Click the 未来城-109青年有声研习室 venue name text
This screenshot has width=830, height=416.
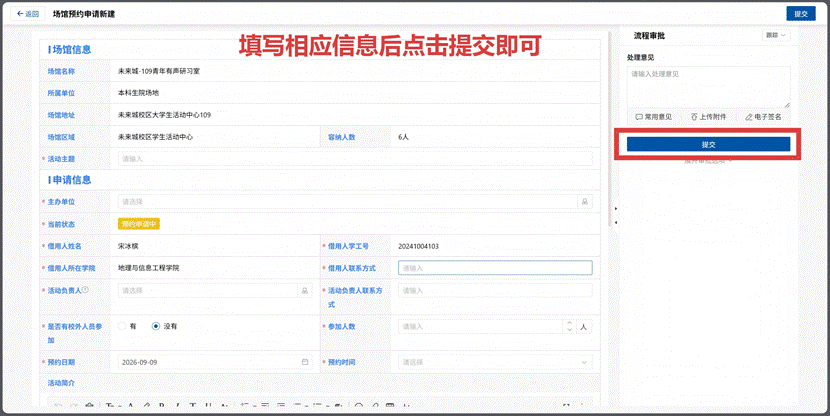click(159, 71)
